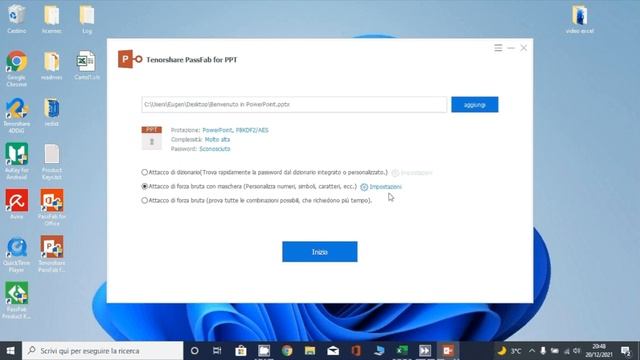Click the gear icon beside mask Impostazioni

[364, 187]
